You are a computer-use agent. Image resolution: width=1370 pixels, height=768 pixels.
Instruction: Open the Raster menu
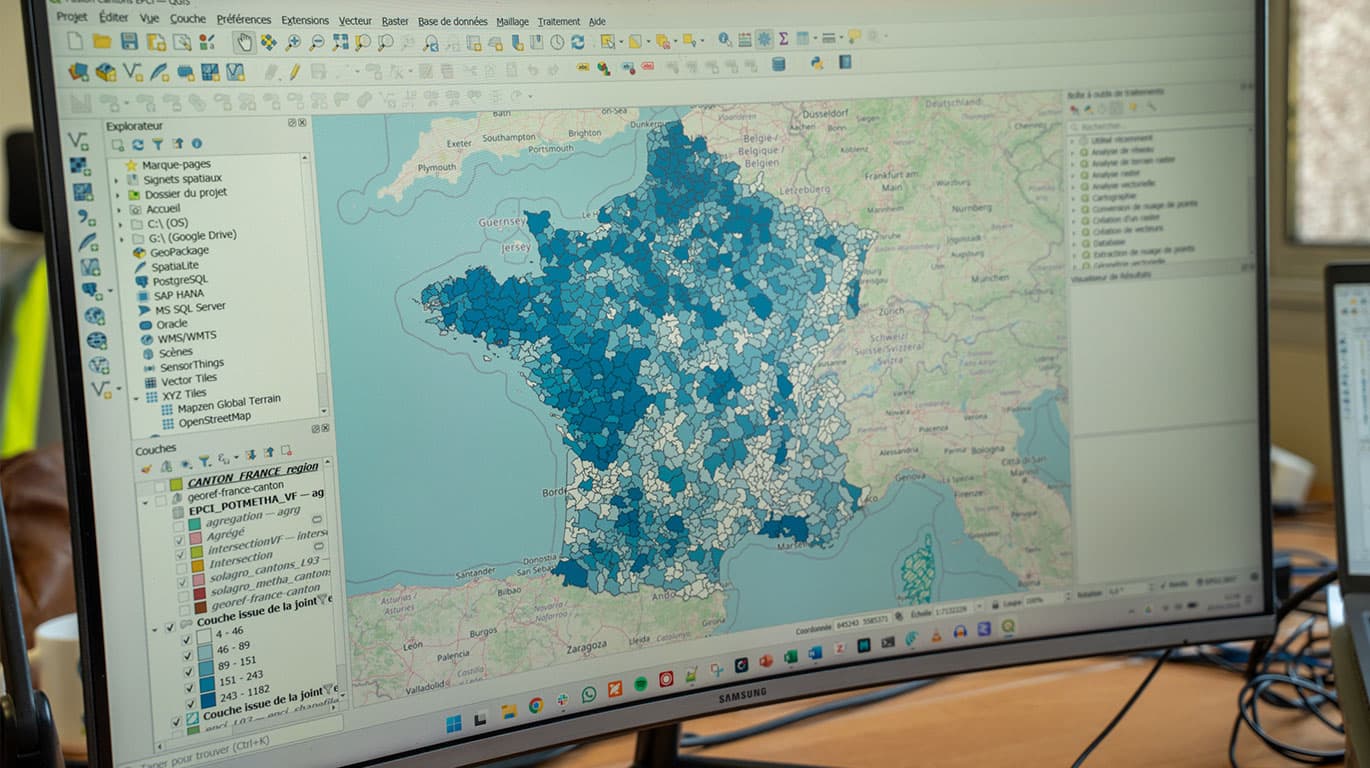pos(395,21)
